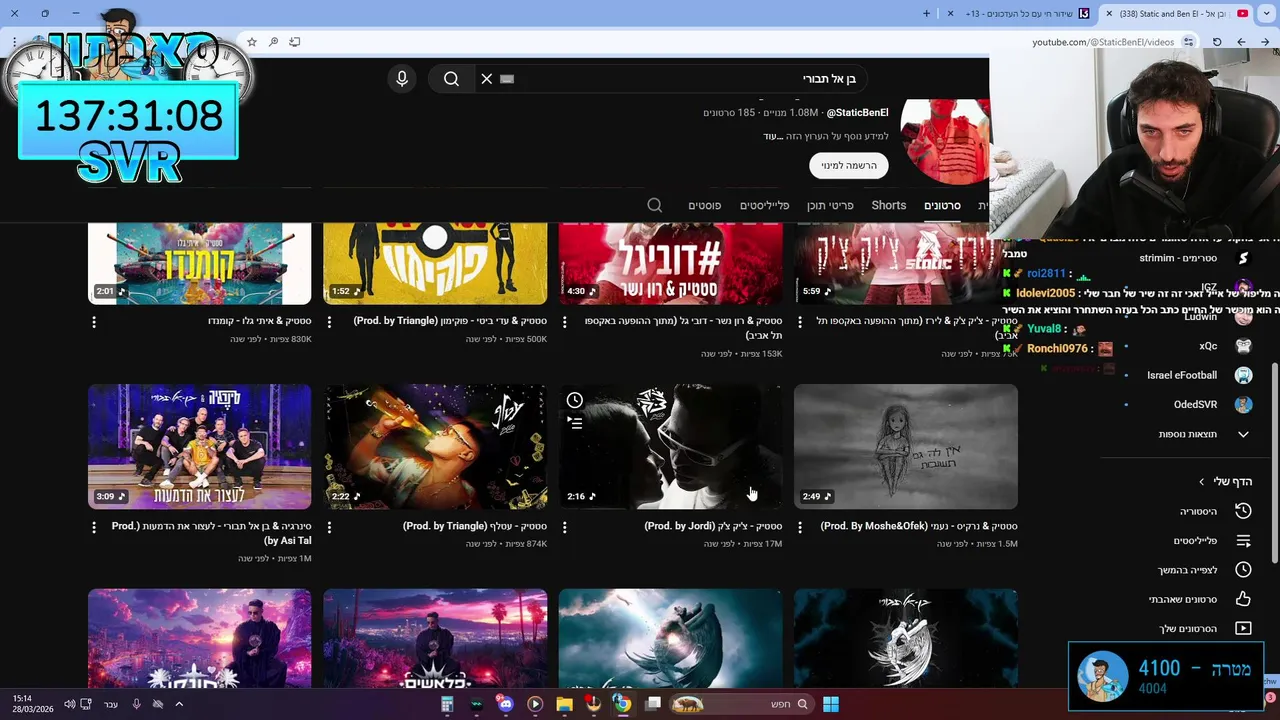Open the volume speaker tray icon
Image resolution: width=1280 pixels, height=720 pixels.
[x=69, y=704]
